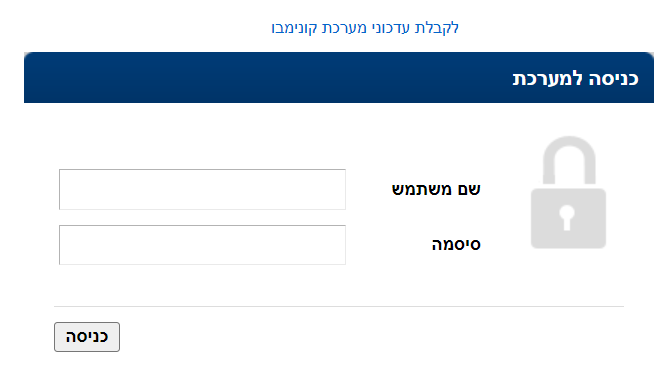
Task: Click the square body of the lock icon
Action: 568,218
